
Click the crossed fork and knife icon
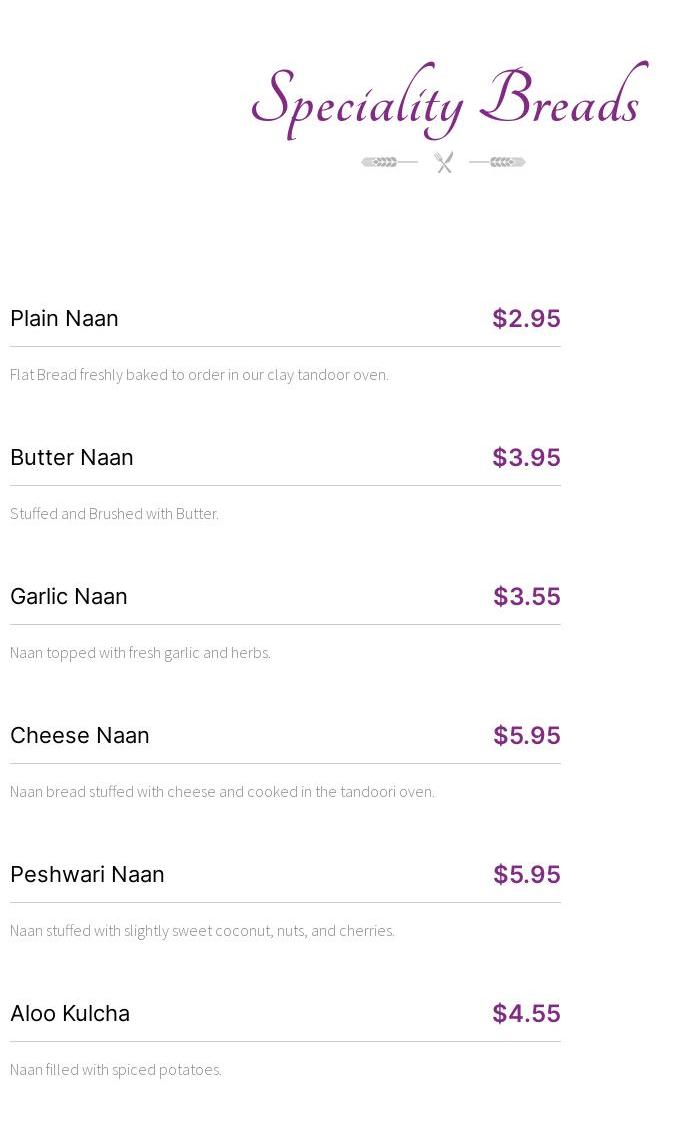444,162
